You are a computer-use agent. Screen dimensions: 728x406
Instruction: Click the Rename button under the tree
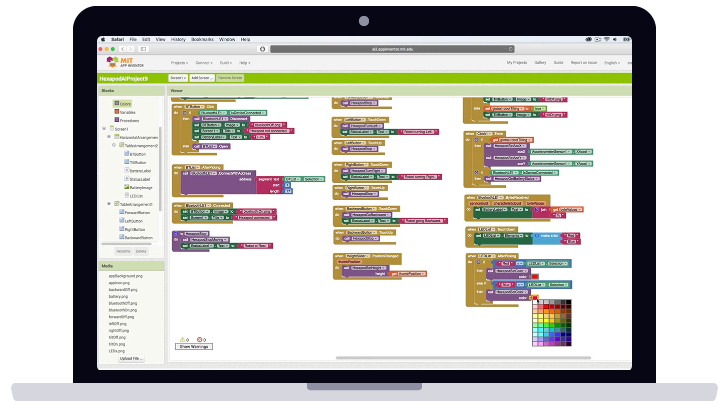pyautogui.click(x=123, y=251)
